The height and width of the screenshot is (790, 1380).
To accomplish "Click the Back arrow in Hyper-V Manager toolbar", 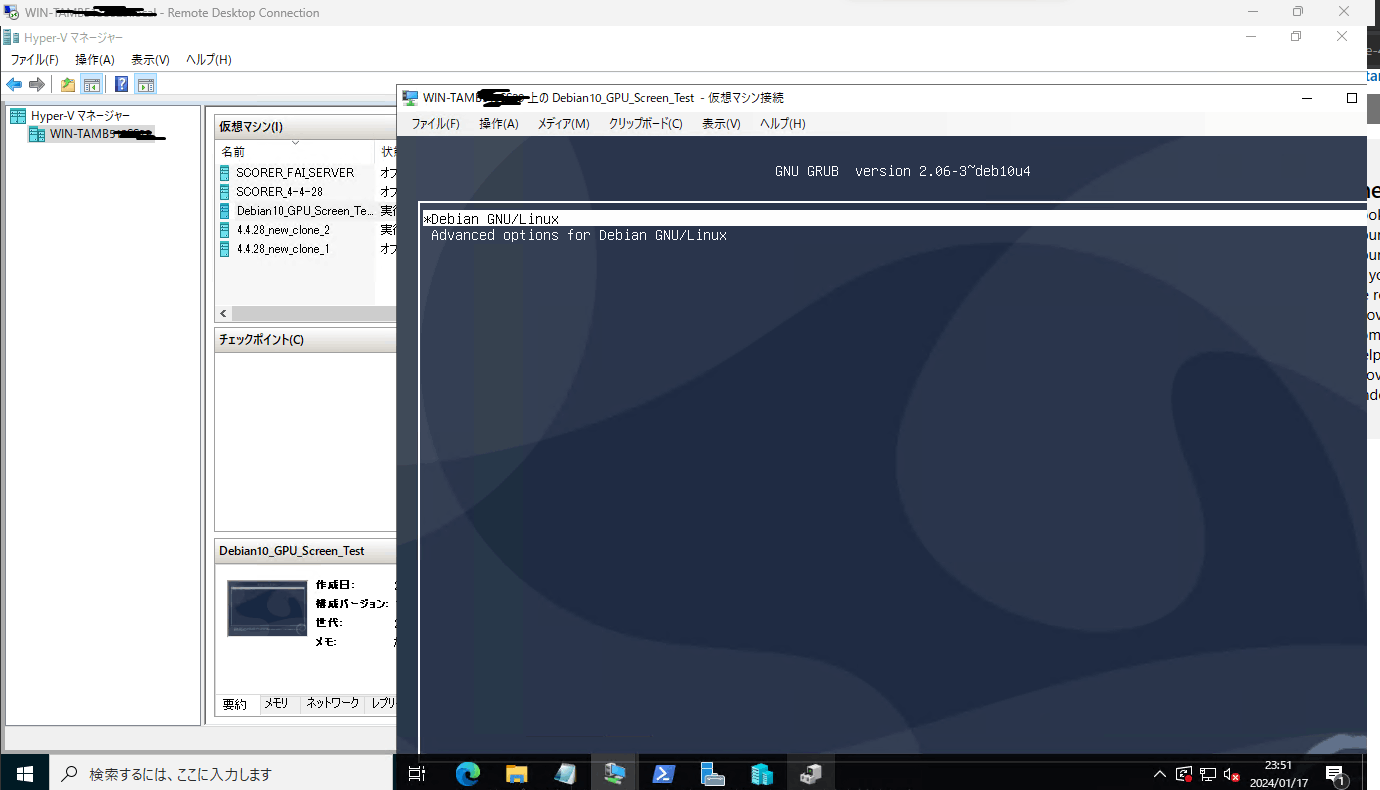I will click(14, 85).
